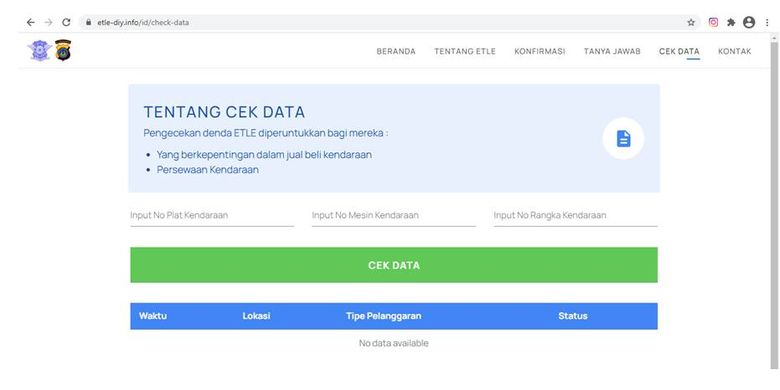
Task: Click the blue document icon in circle
Action: 623,138
